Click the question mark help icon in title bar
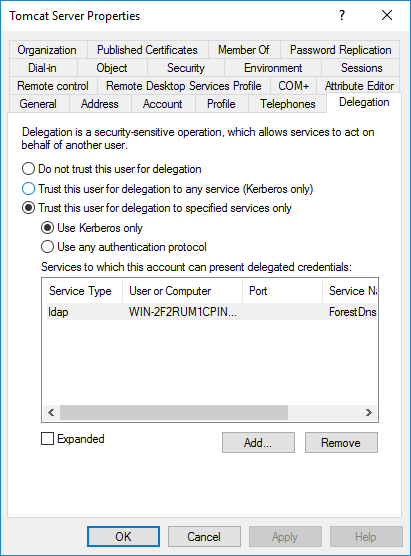 pyautogui.click(x=341, y=16)
